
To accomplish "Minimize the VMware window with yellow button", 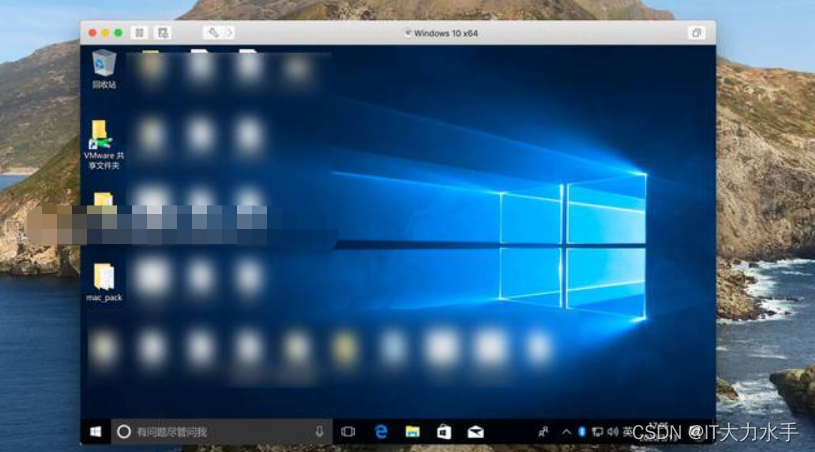I will click(105, 33).
